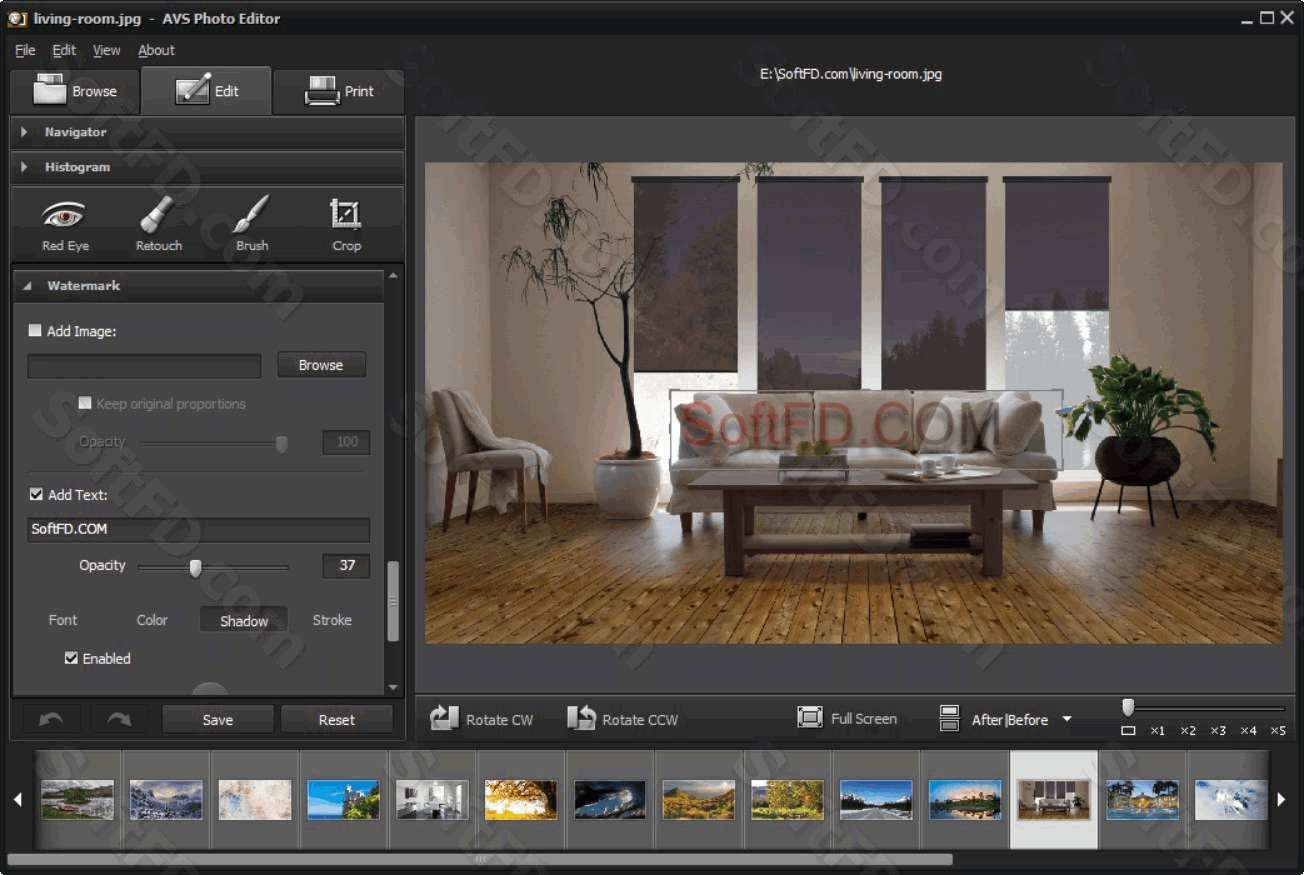Image resolution: width=1304 pixels, height=875 pixels.
Task: Adjust the text Opacity slider handle
Action: tap(195, 568)
